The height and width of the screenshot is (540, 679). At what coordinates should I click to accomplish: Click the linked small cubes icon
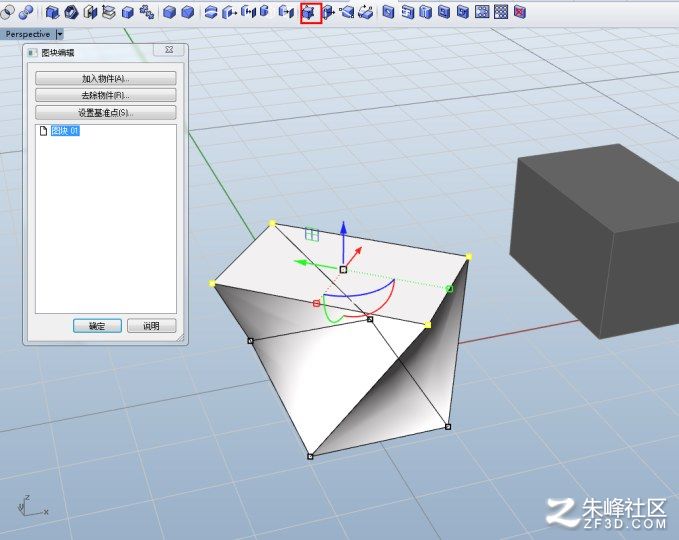(x=147, y=13)
